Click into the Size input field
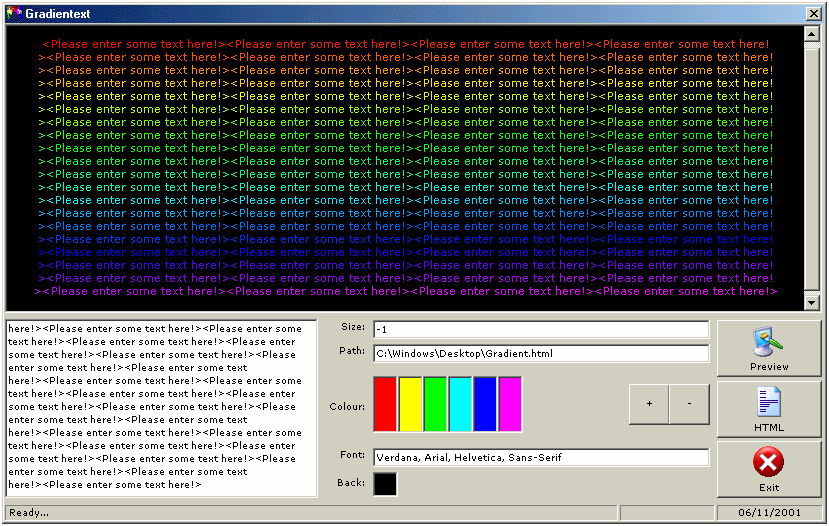The height and width of the screenshot is (526, 829). 540,329
